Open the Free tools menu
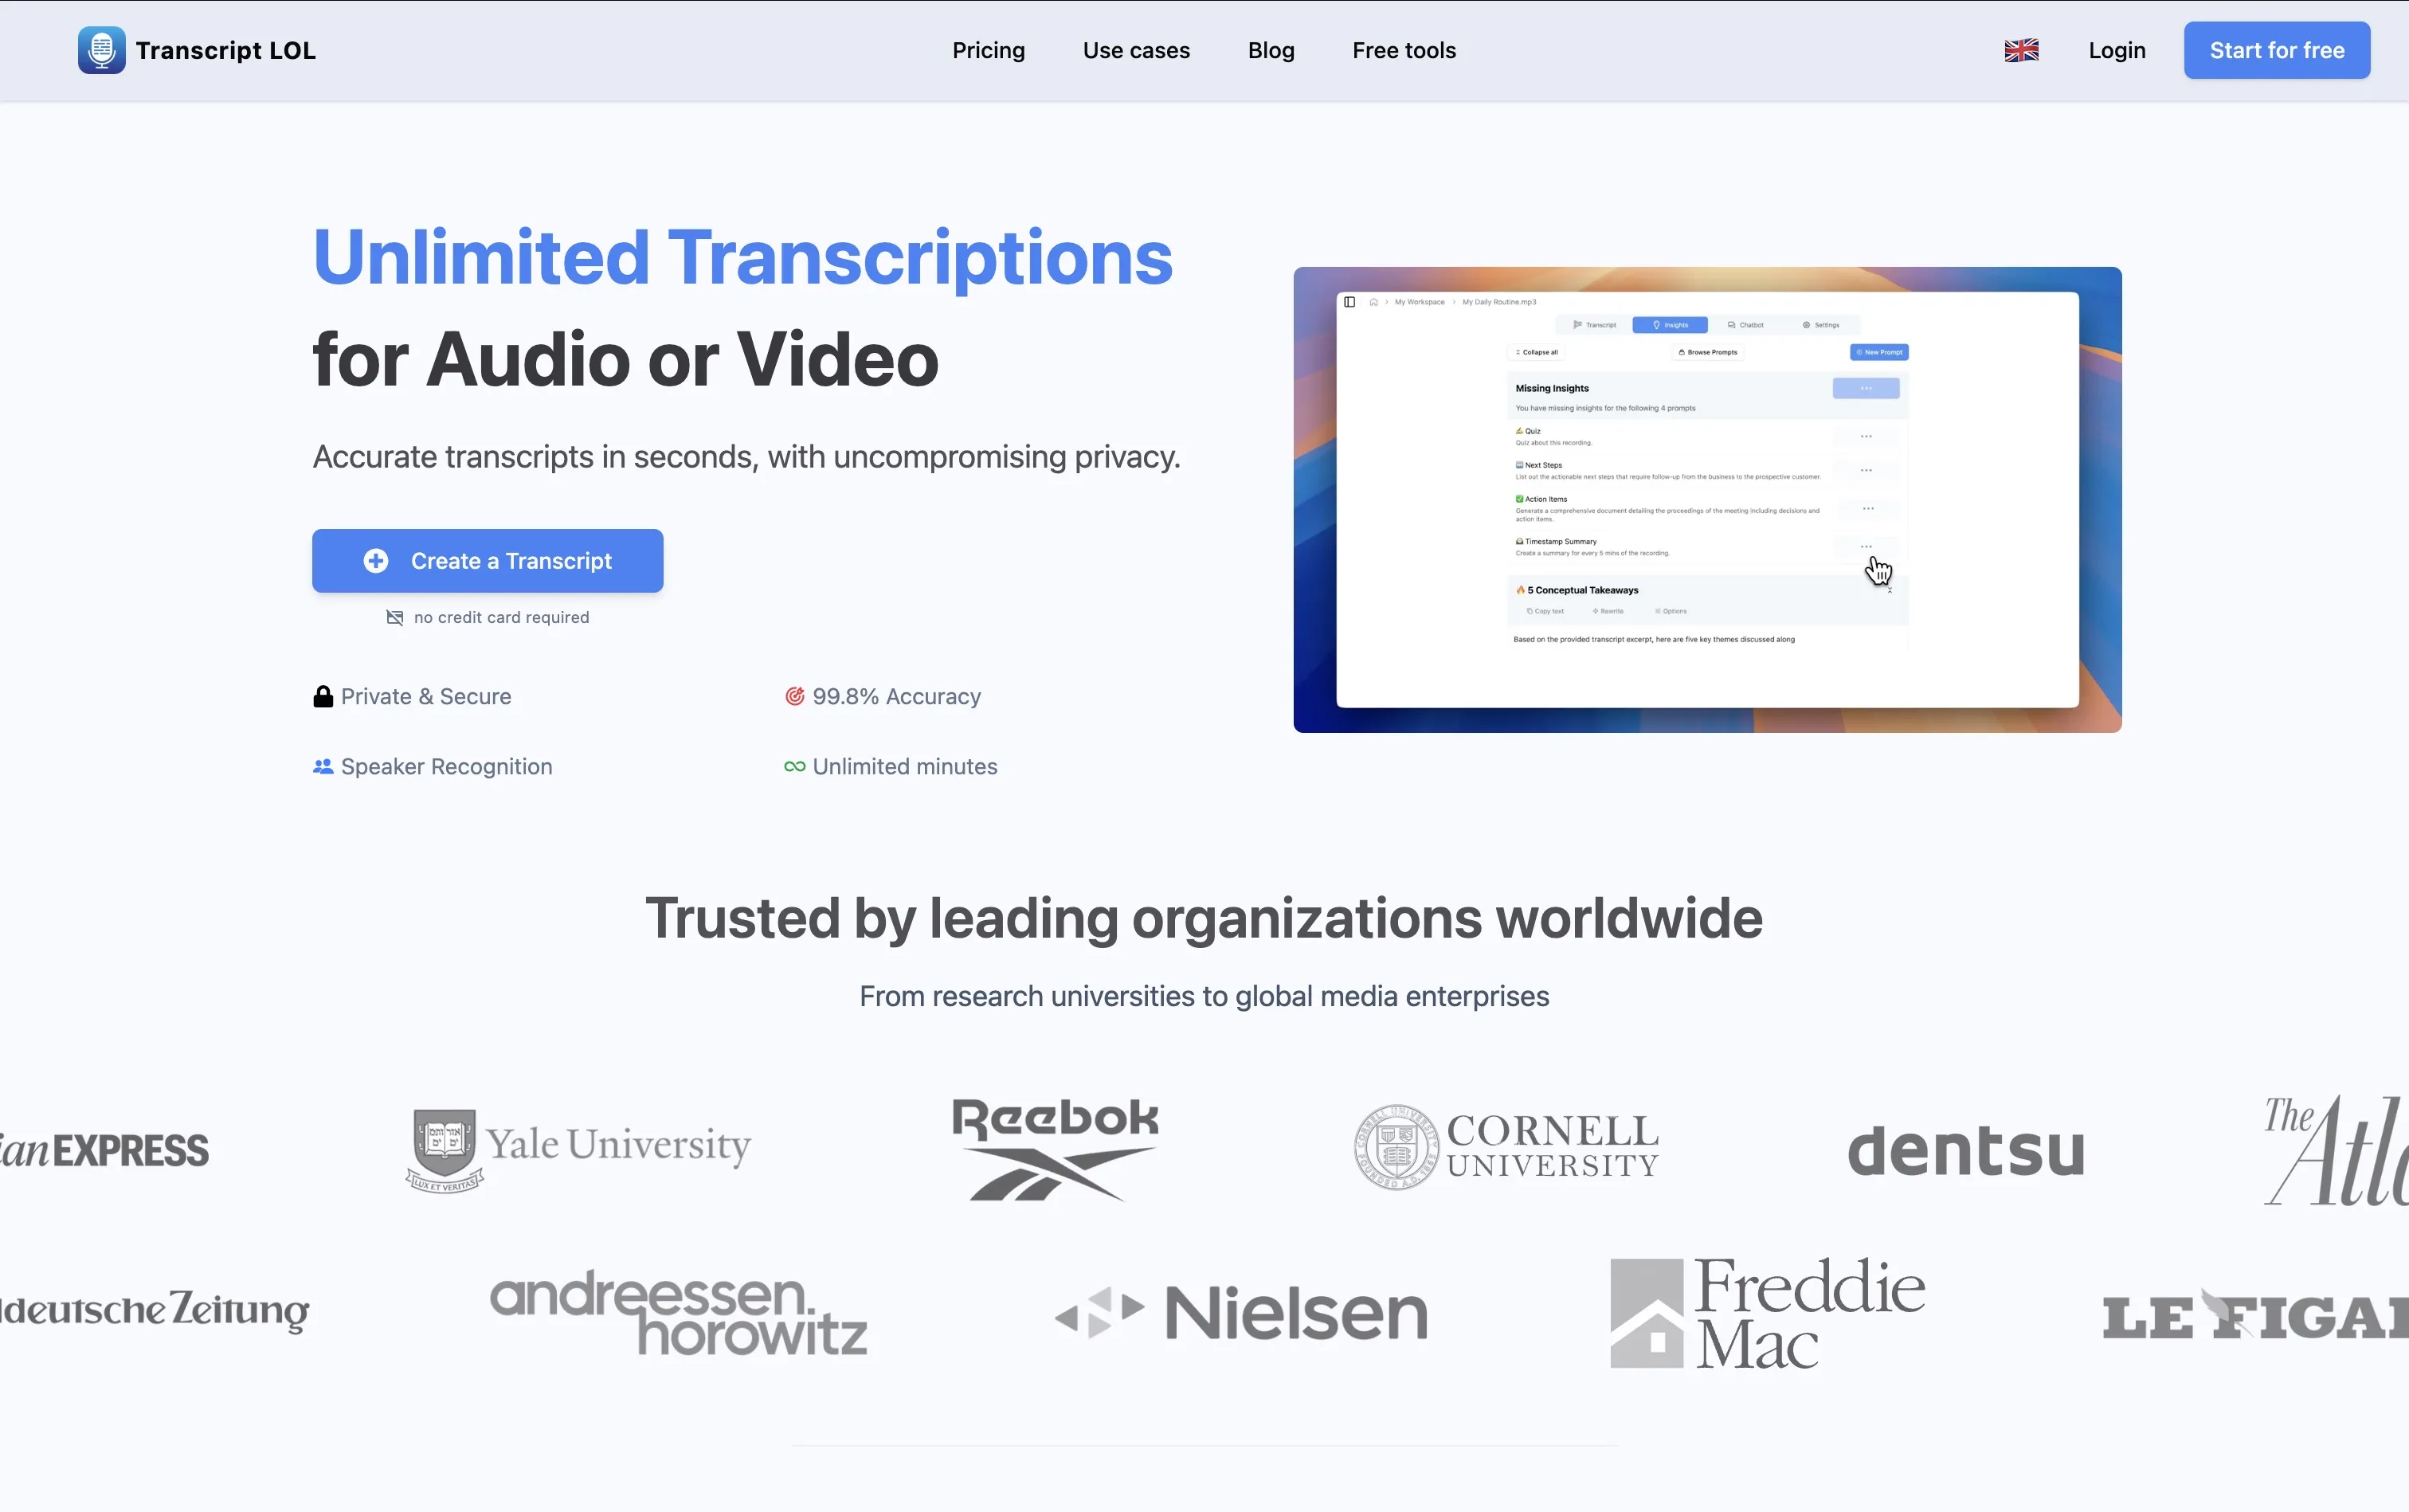Screen dimensions: 2409x1512 [x=1403, y=50]
